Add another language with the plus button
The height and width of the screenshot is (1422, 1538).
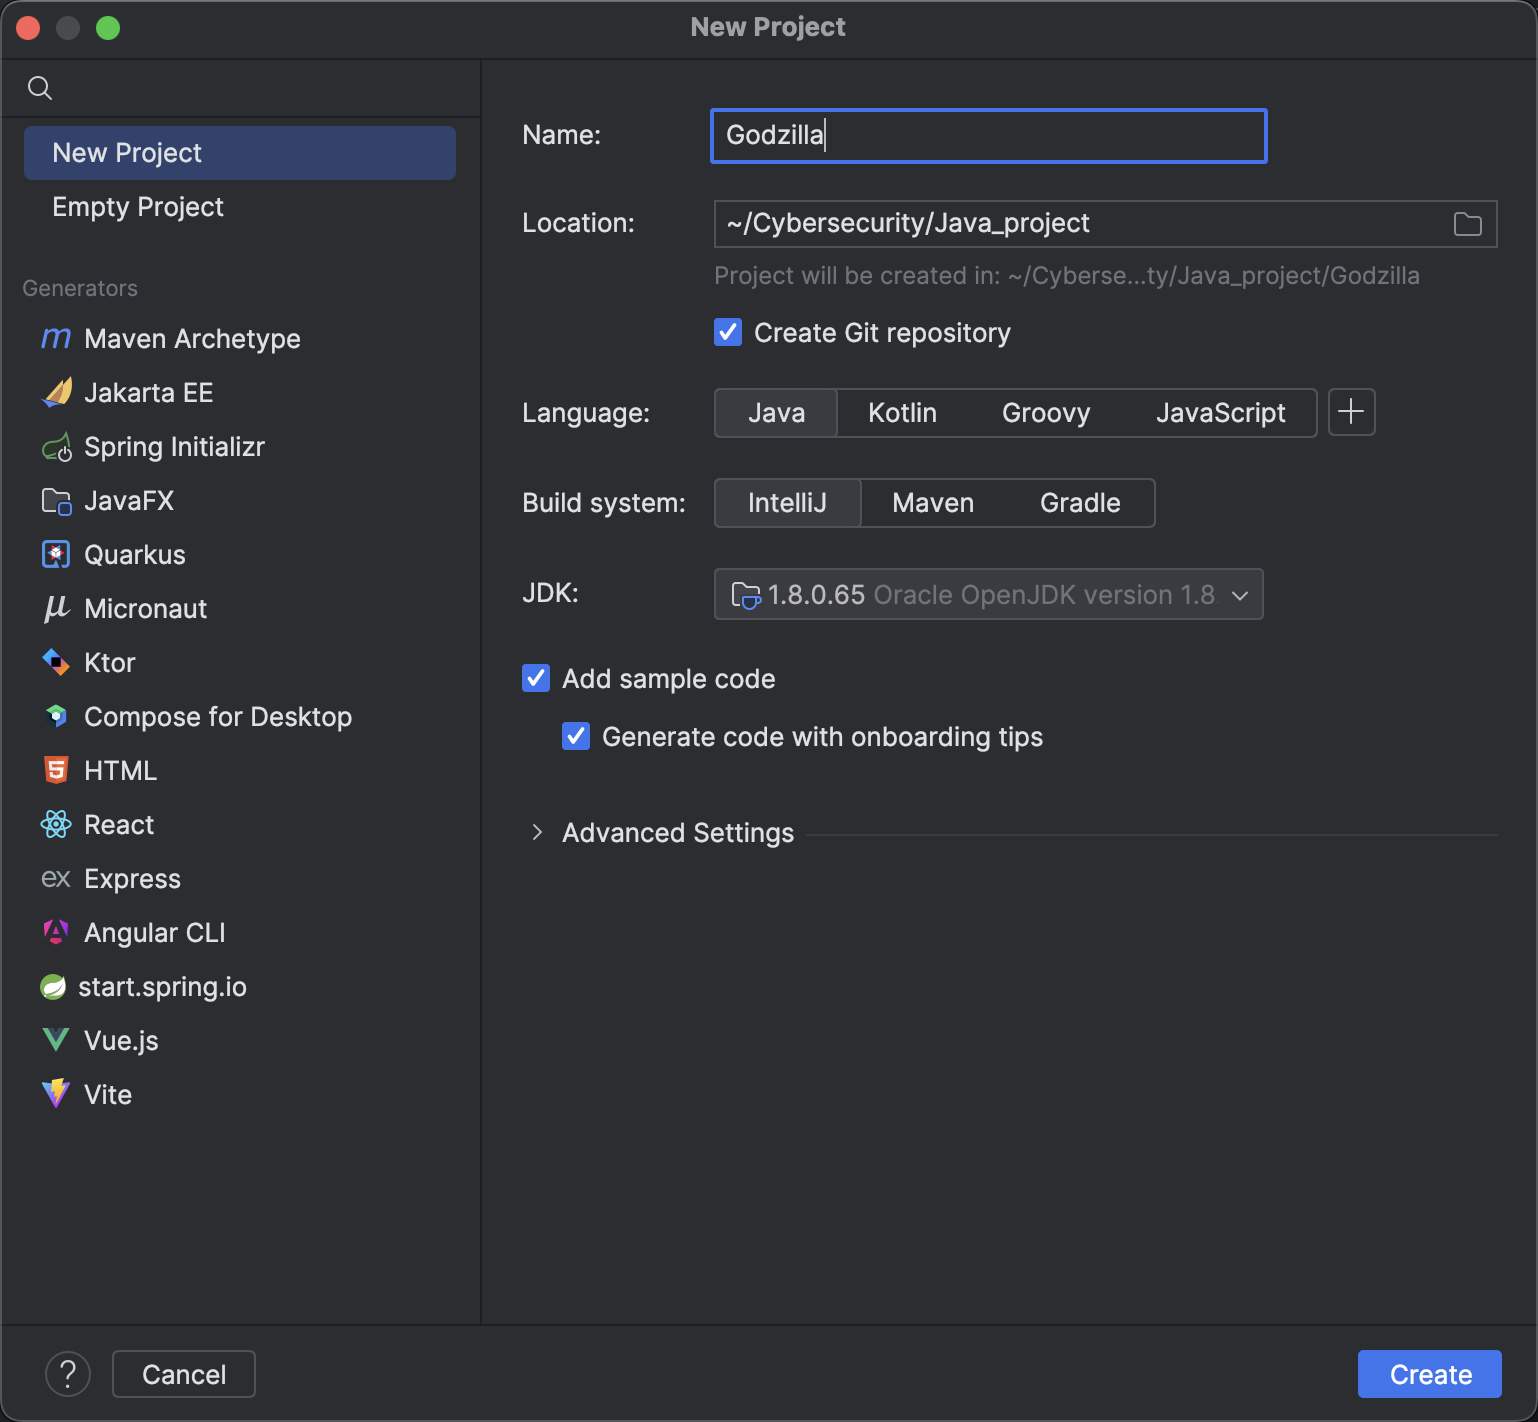tap(1351, 413)
